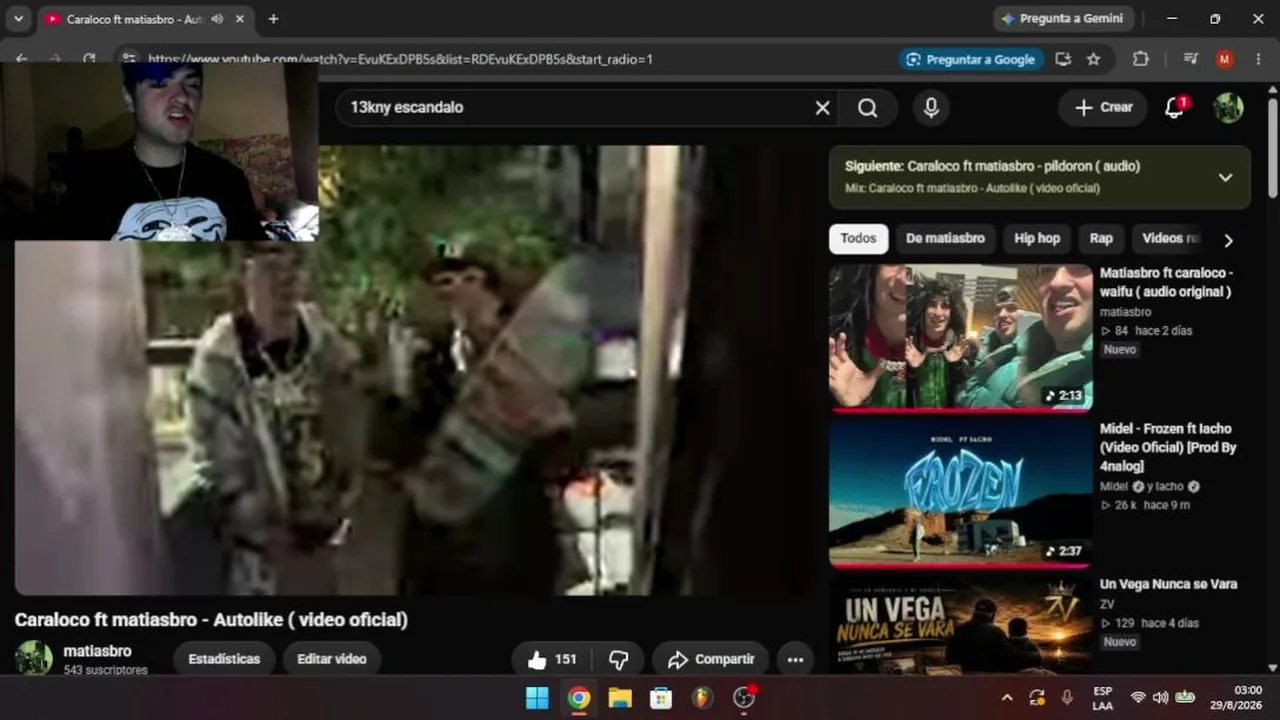The image size is (1280, 720).
Task: Open the Un Vega Nunca se Vara title
Action: (x=1168, y=584)
